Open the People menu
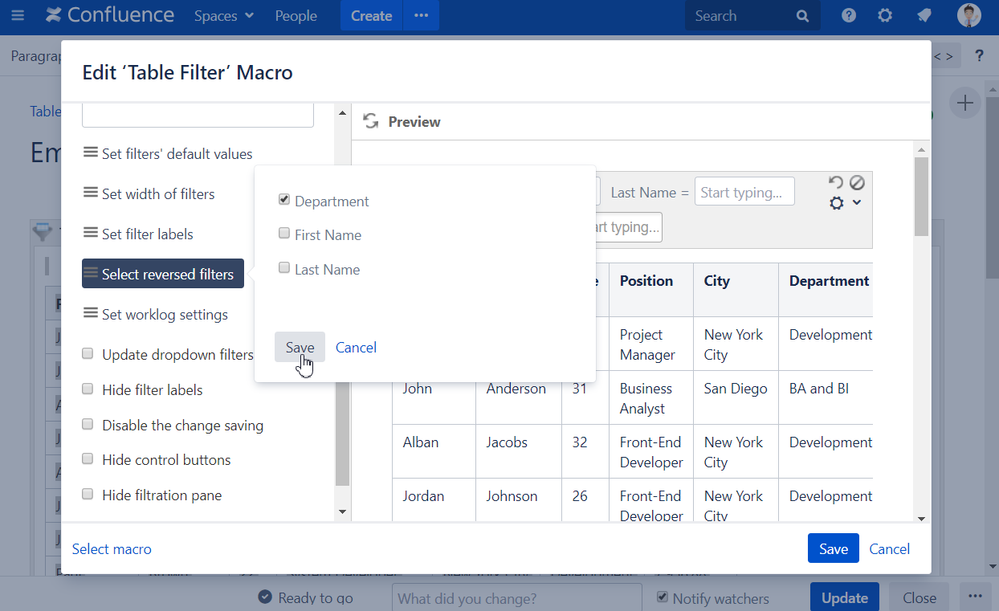The width and height of the screenshot is (999, 611). pos(296,16)
